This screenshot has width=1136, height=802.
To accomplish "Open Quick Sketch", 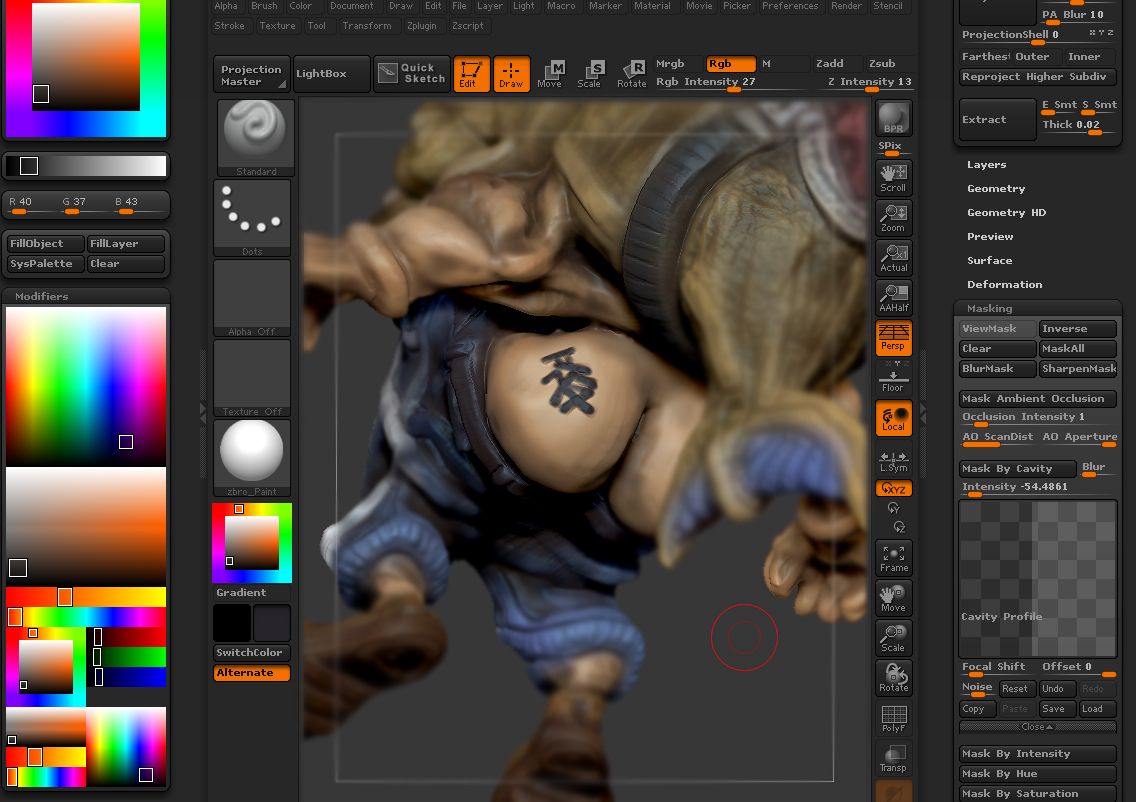I will pyautogui.click(x=412, y=74).
